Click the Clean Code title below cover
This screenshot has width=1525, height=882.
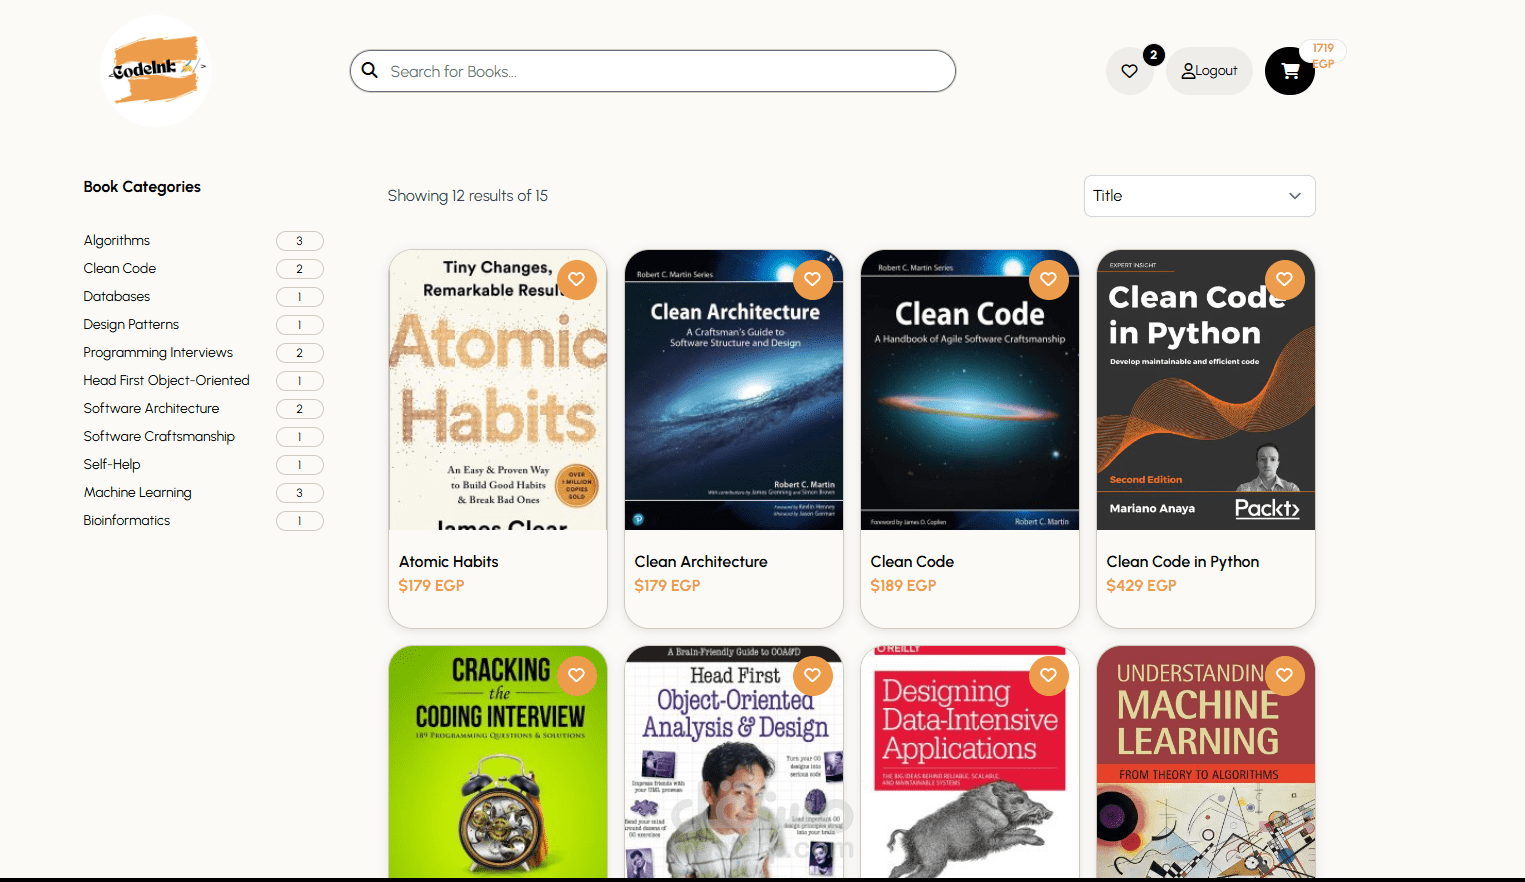(x=912, y=562)
